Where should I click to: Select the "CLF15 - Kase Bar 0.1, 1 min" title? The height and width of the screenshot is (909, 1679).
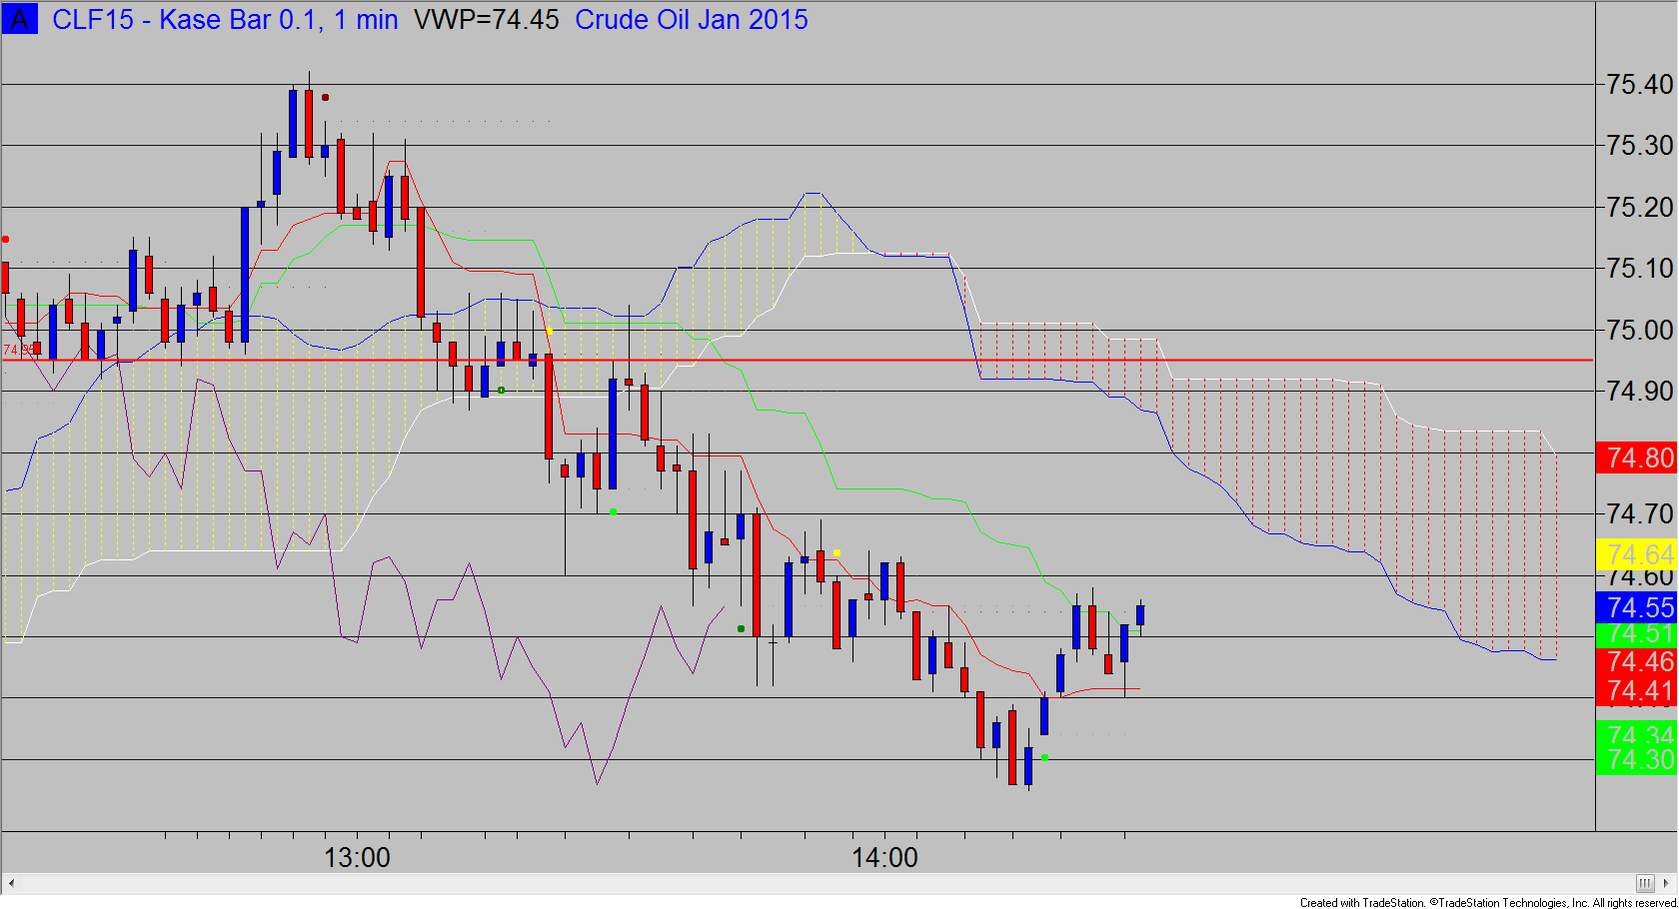[x=225, y=19]
